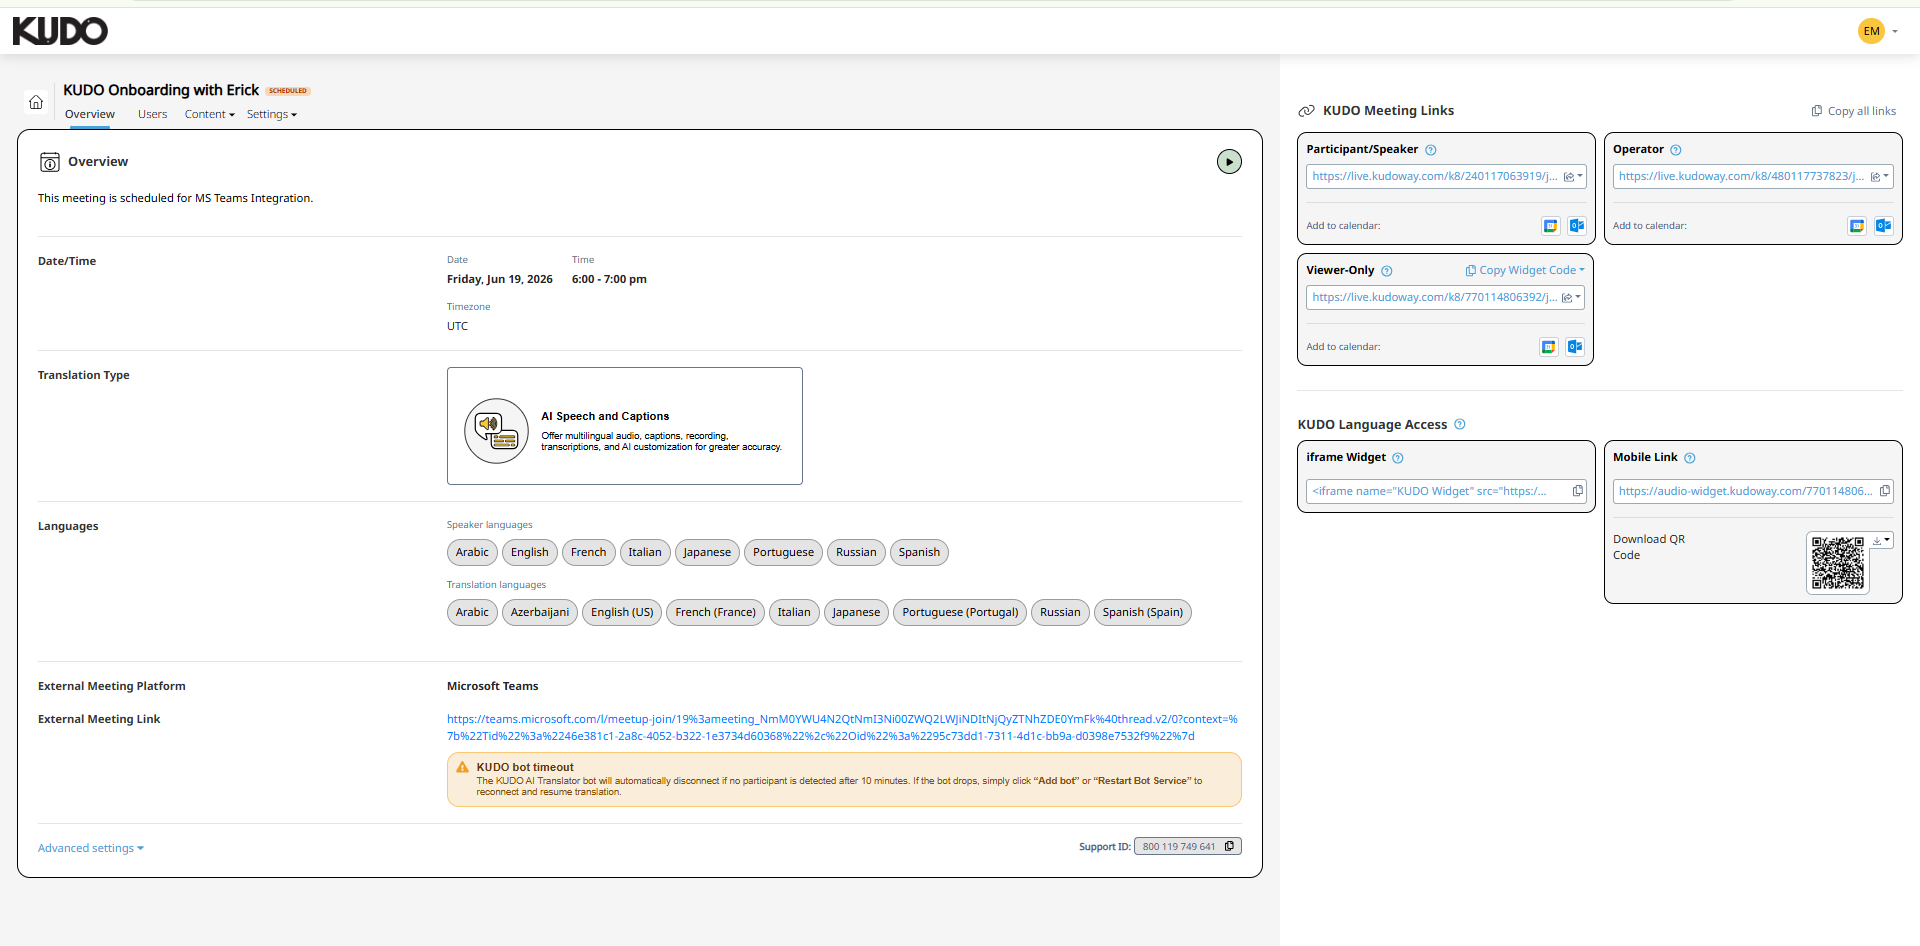Open share options for Viewer-Only link
Screen dimensions: 1920x946
pos(1571,298)
